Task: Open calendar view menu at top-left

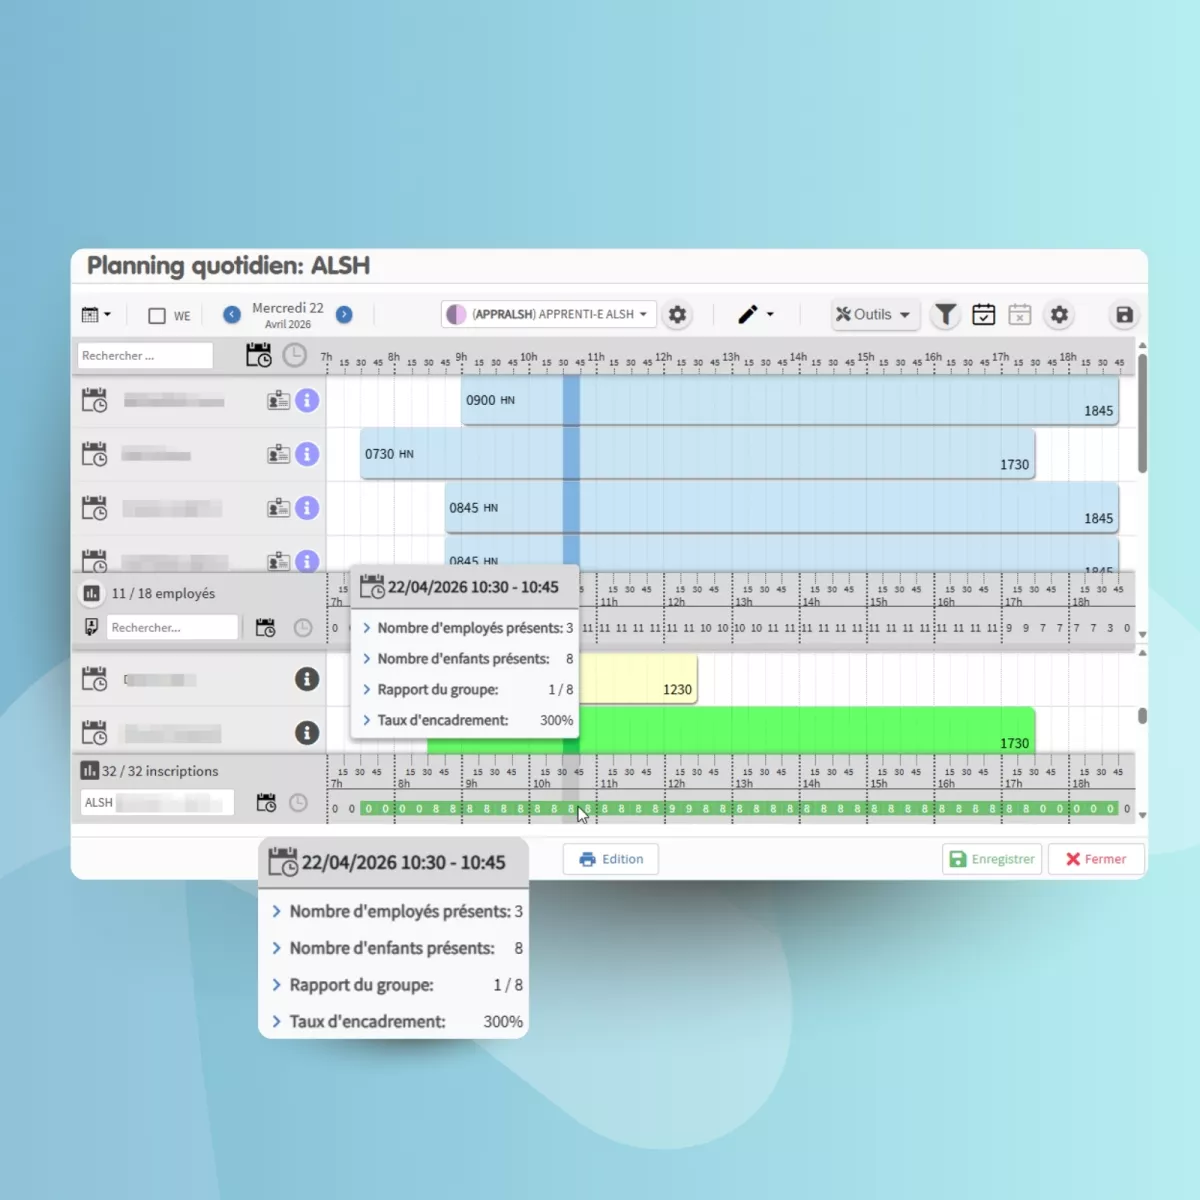Action: (96, 315)
